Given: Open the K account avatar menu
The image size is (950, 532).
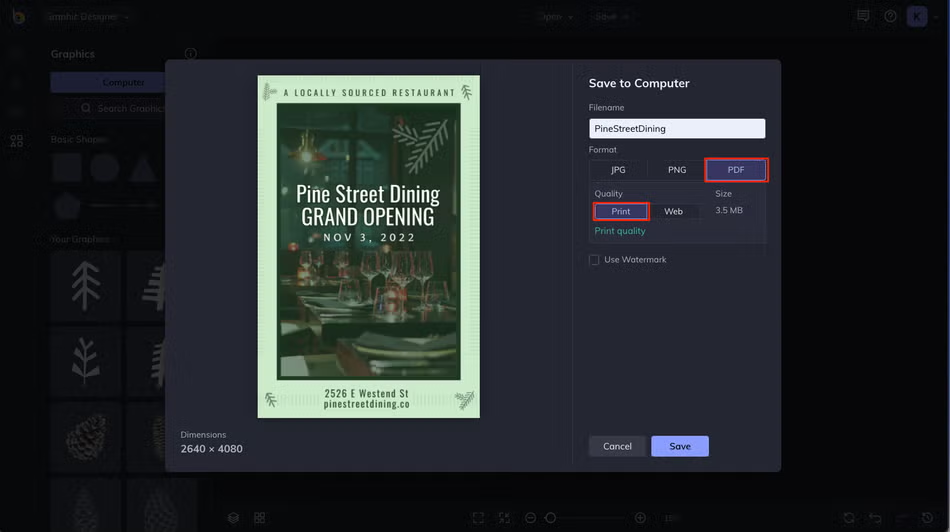Looking at the screenshot, I should point(917,16).
